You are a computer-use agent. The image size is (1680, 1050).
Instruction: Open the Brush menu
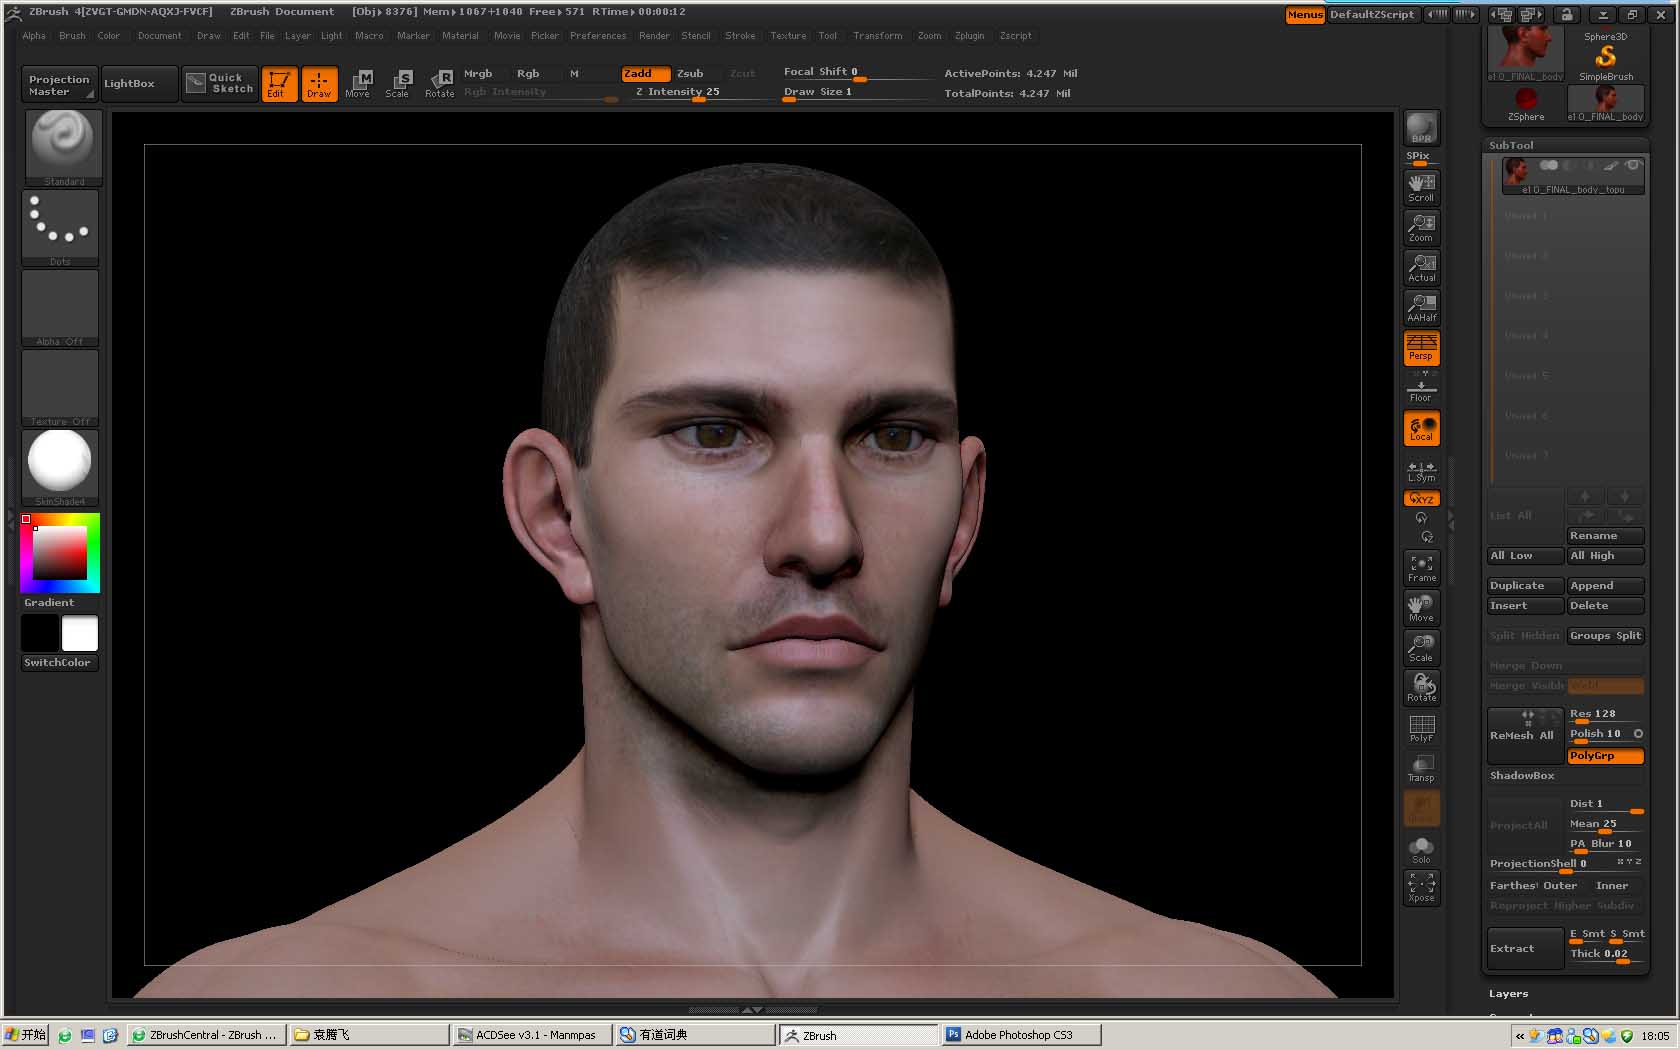click(72, 36)
